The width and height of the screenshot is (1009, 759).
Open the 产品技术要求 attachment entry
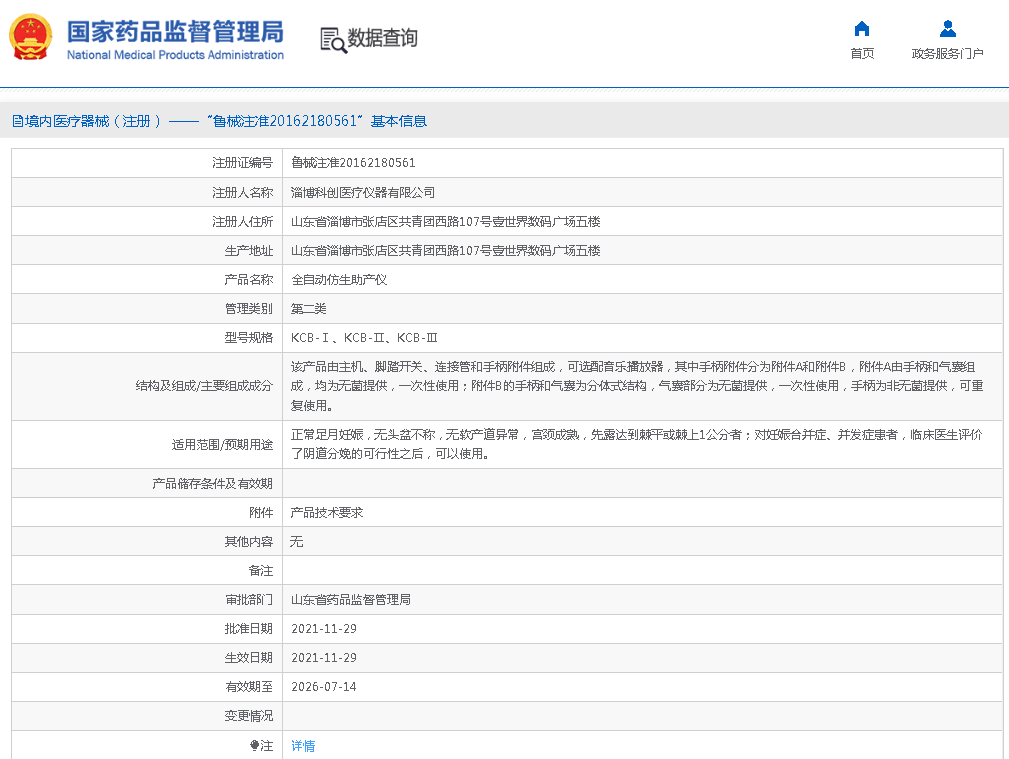click(327, 513)
